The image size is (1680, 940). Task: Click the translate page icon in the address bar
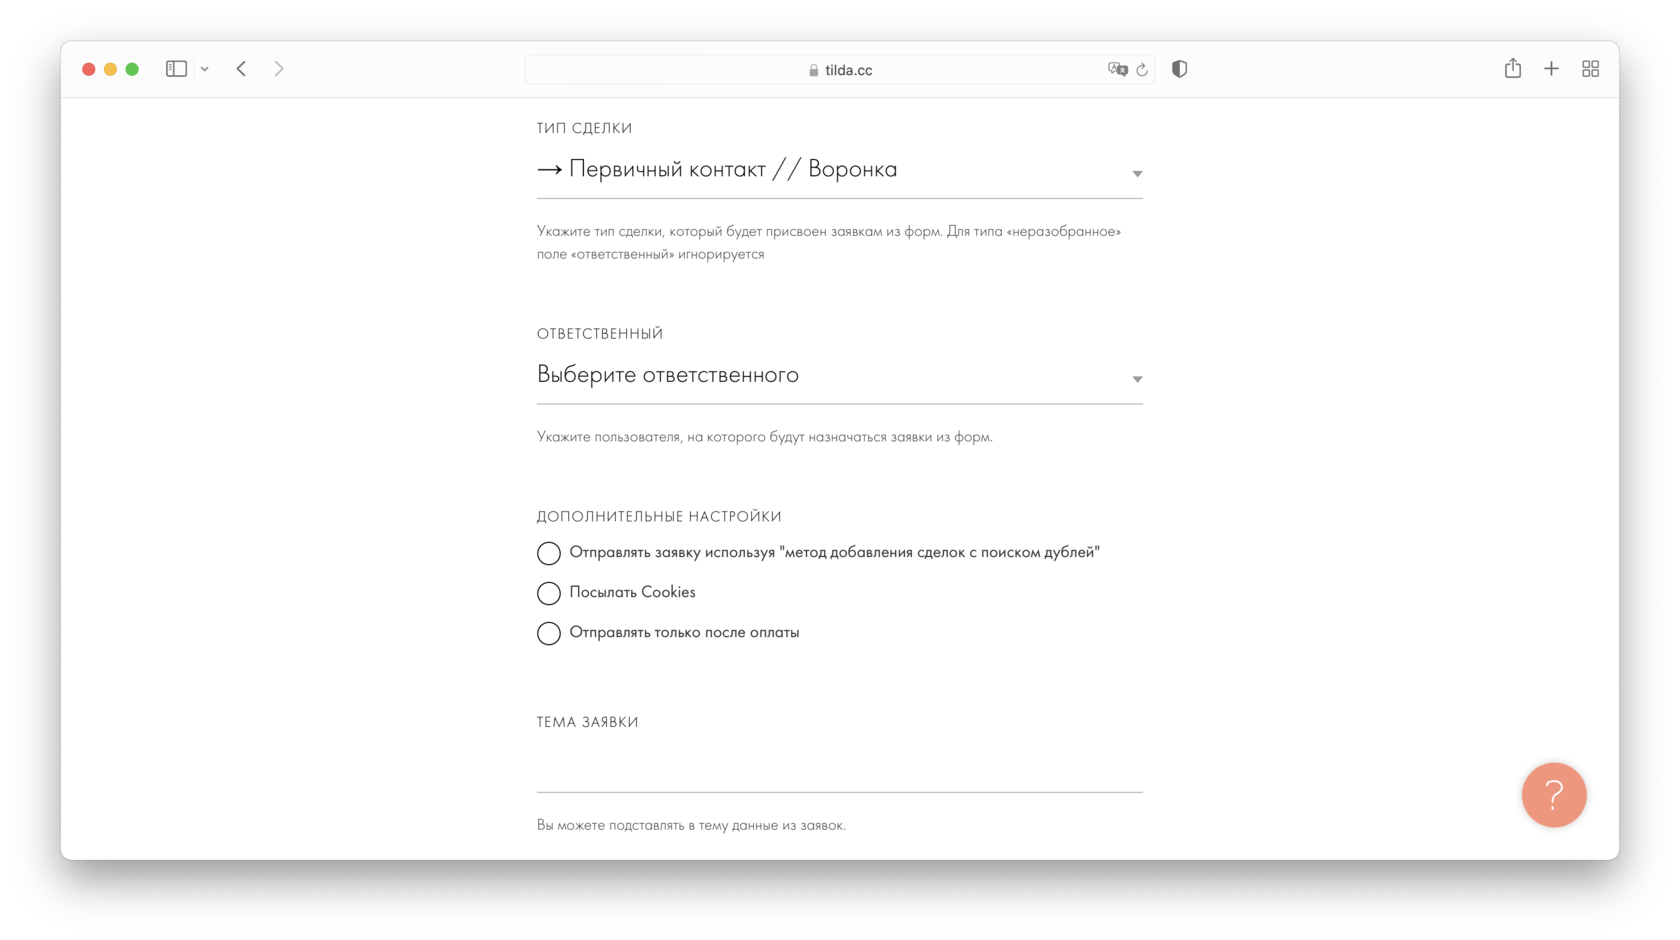pos(1117,69)
